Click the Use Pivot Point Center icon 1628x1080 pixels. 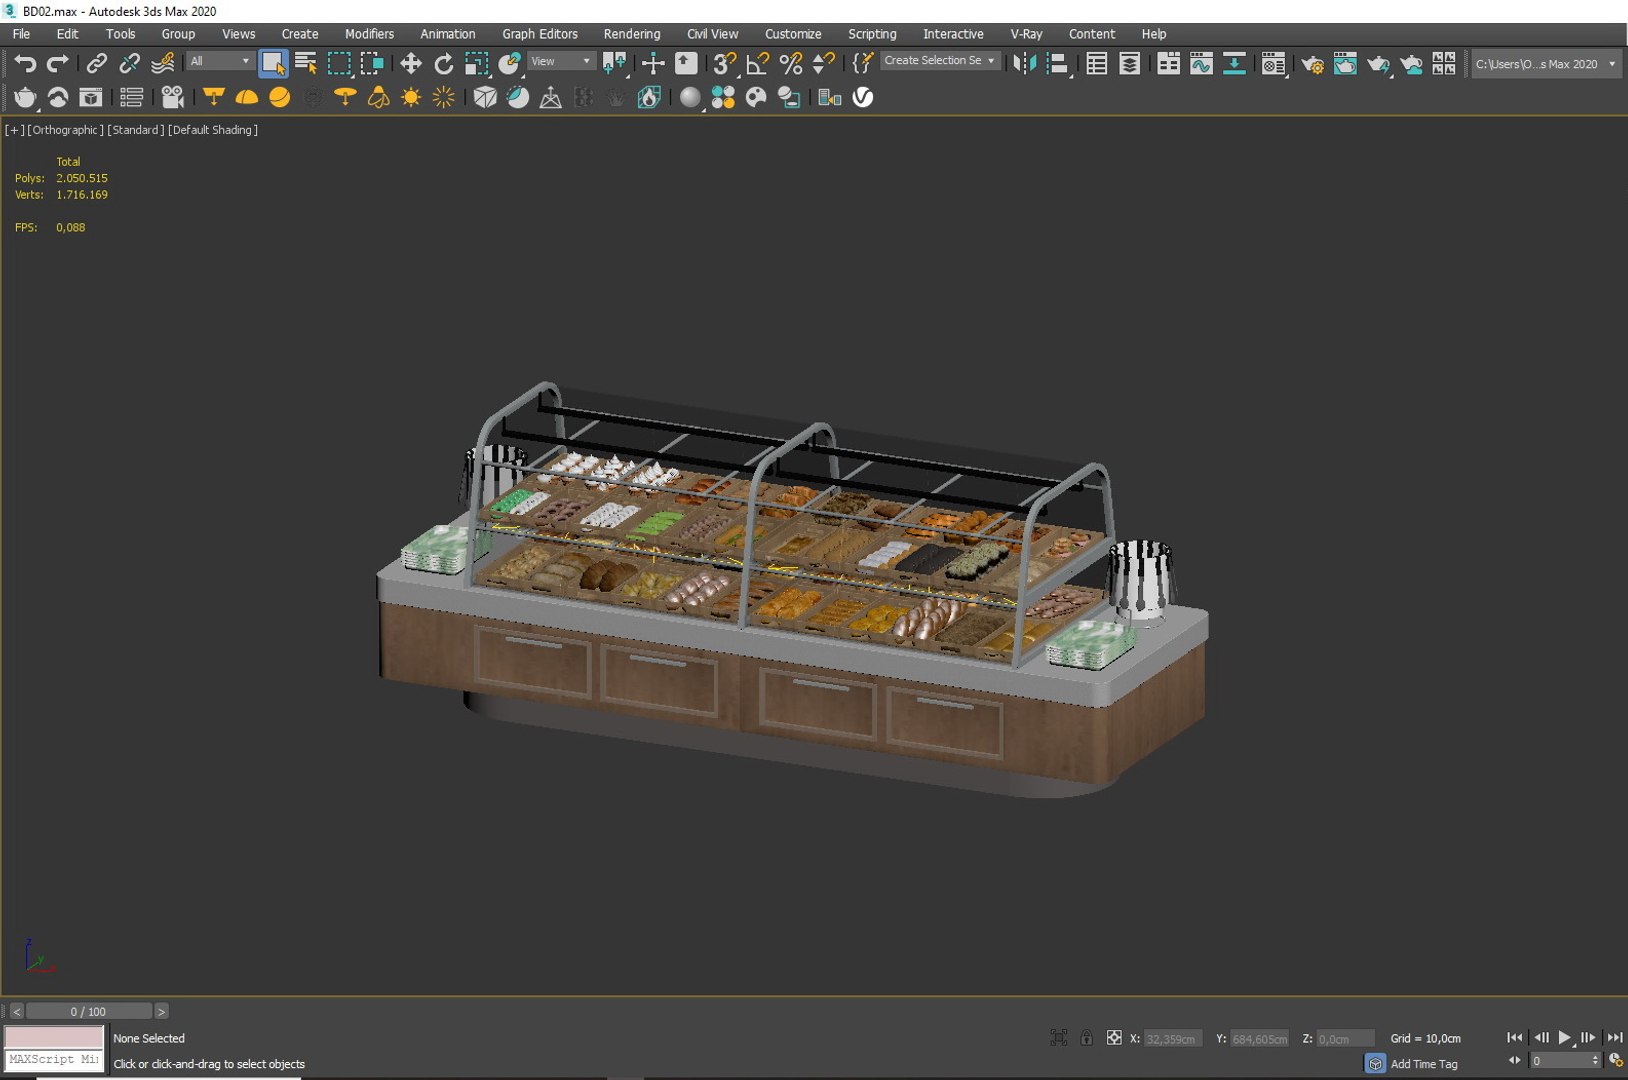click(x=615, y=64)
